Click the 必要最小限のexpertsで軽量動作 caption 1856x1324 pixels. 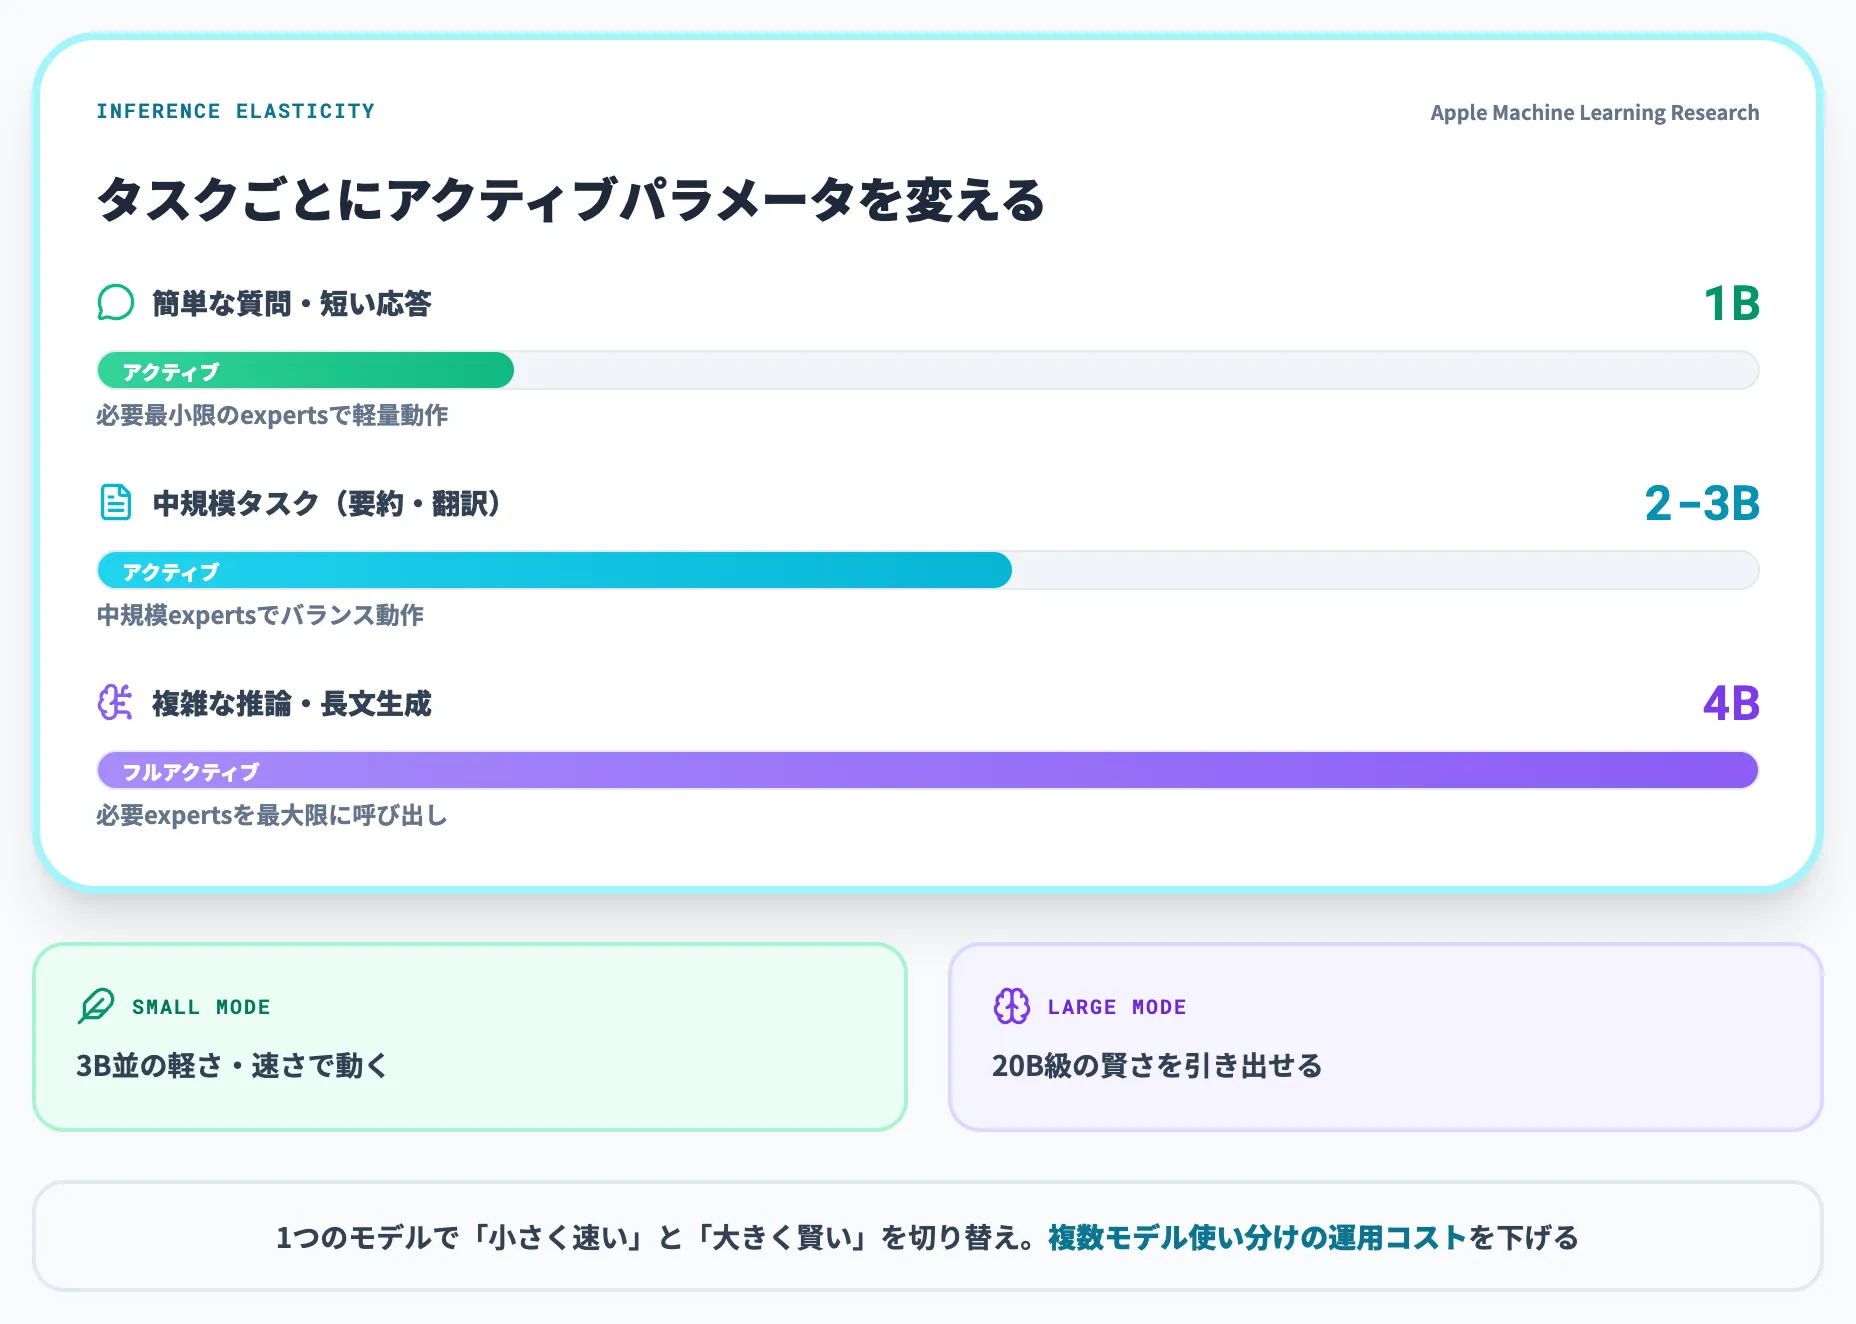click(x=272, y=415)
